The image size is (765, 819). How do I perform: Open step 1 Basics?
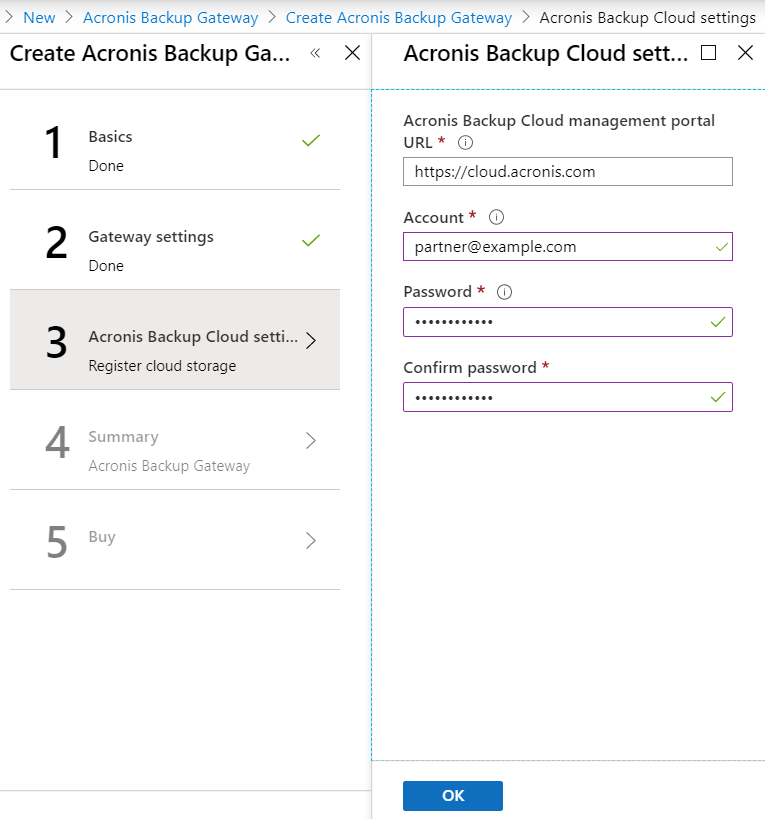(175, 139)
